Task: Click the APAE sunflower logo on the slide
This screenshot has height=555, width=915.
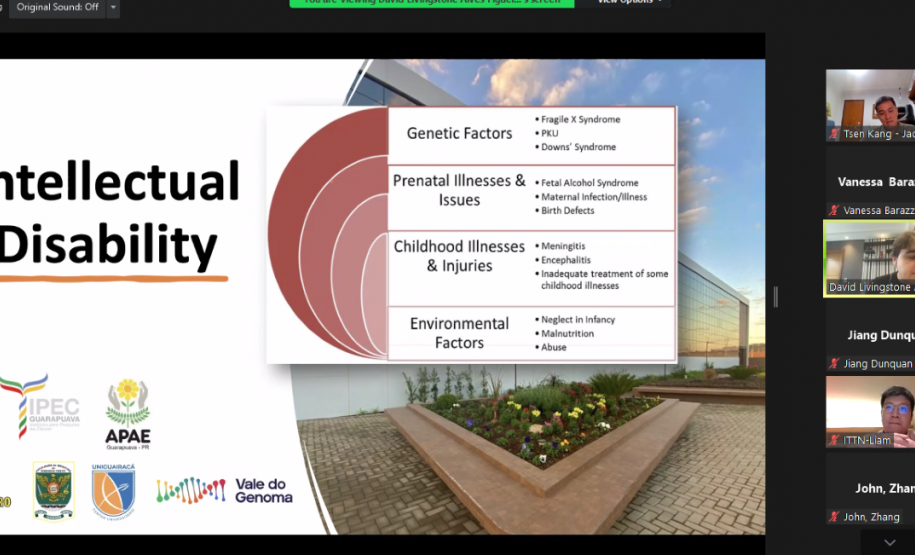Action: click(128, 414)
